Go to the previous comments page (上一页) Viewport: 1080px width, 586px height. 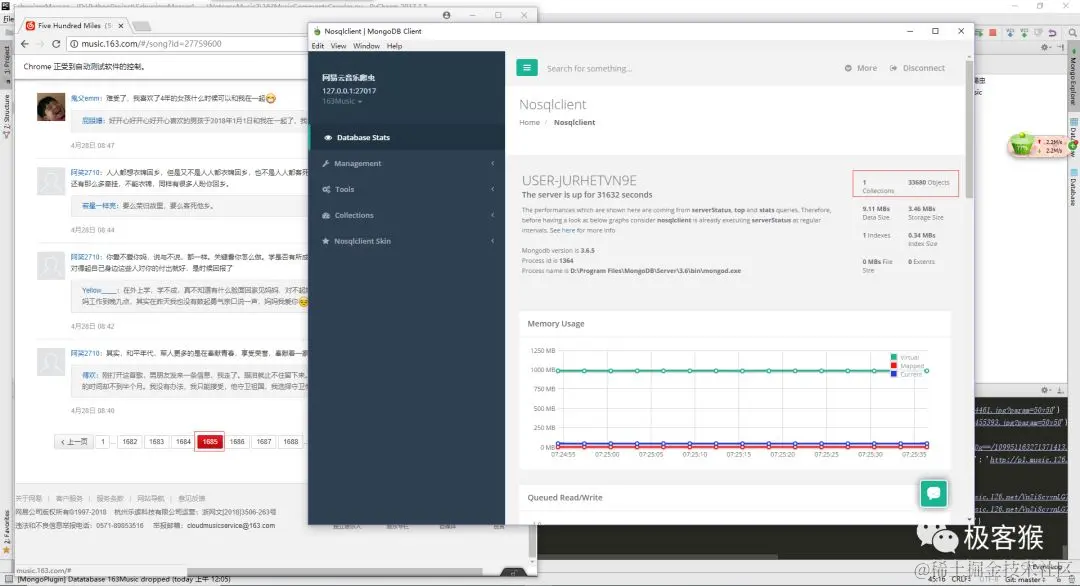[74, 441]
